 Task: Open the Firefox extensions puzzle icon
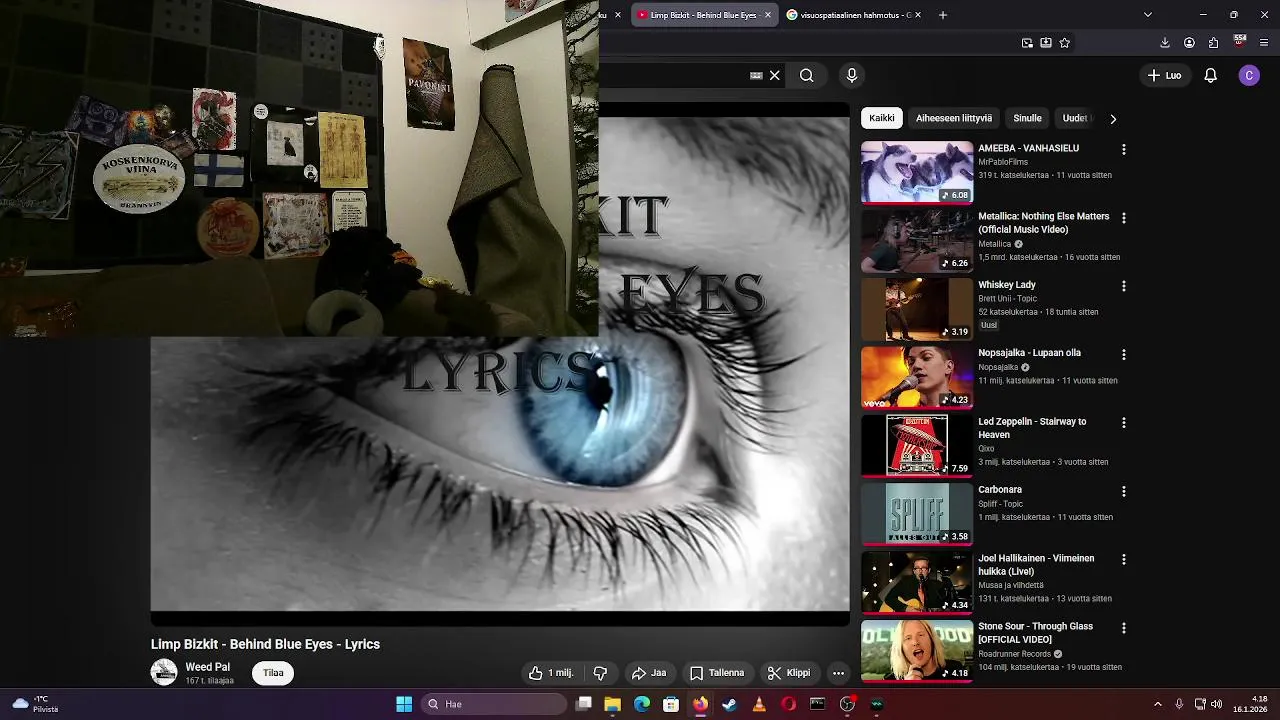coord(1213,43)
